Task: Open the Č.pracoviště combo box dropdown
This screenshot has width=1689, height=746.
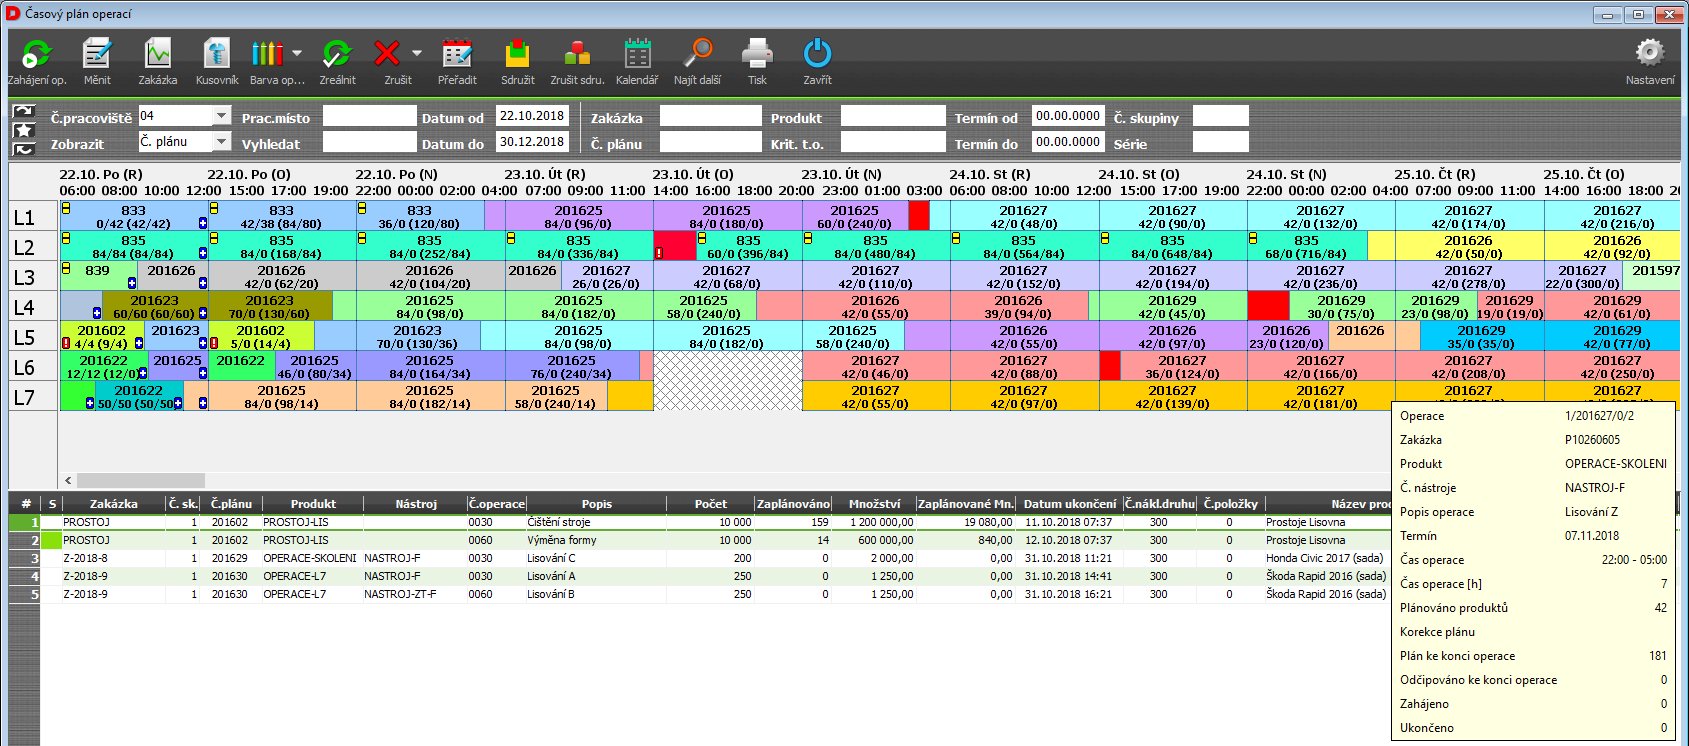Action: tap(222, 116)
